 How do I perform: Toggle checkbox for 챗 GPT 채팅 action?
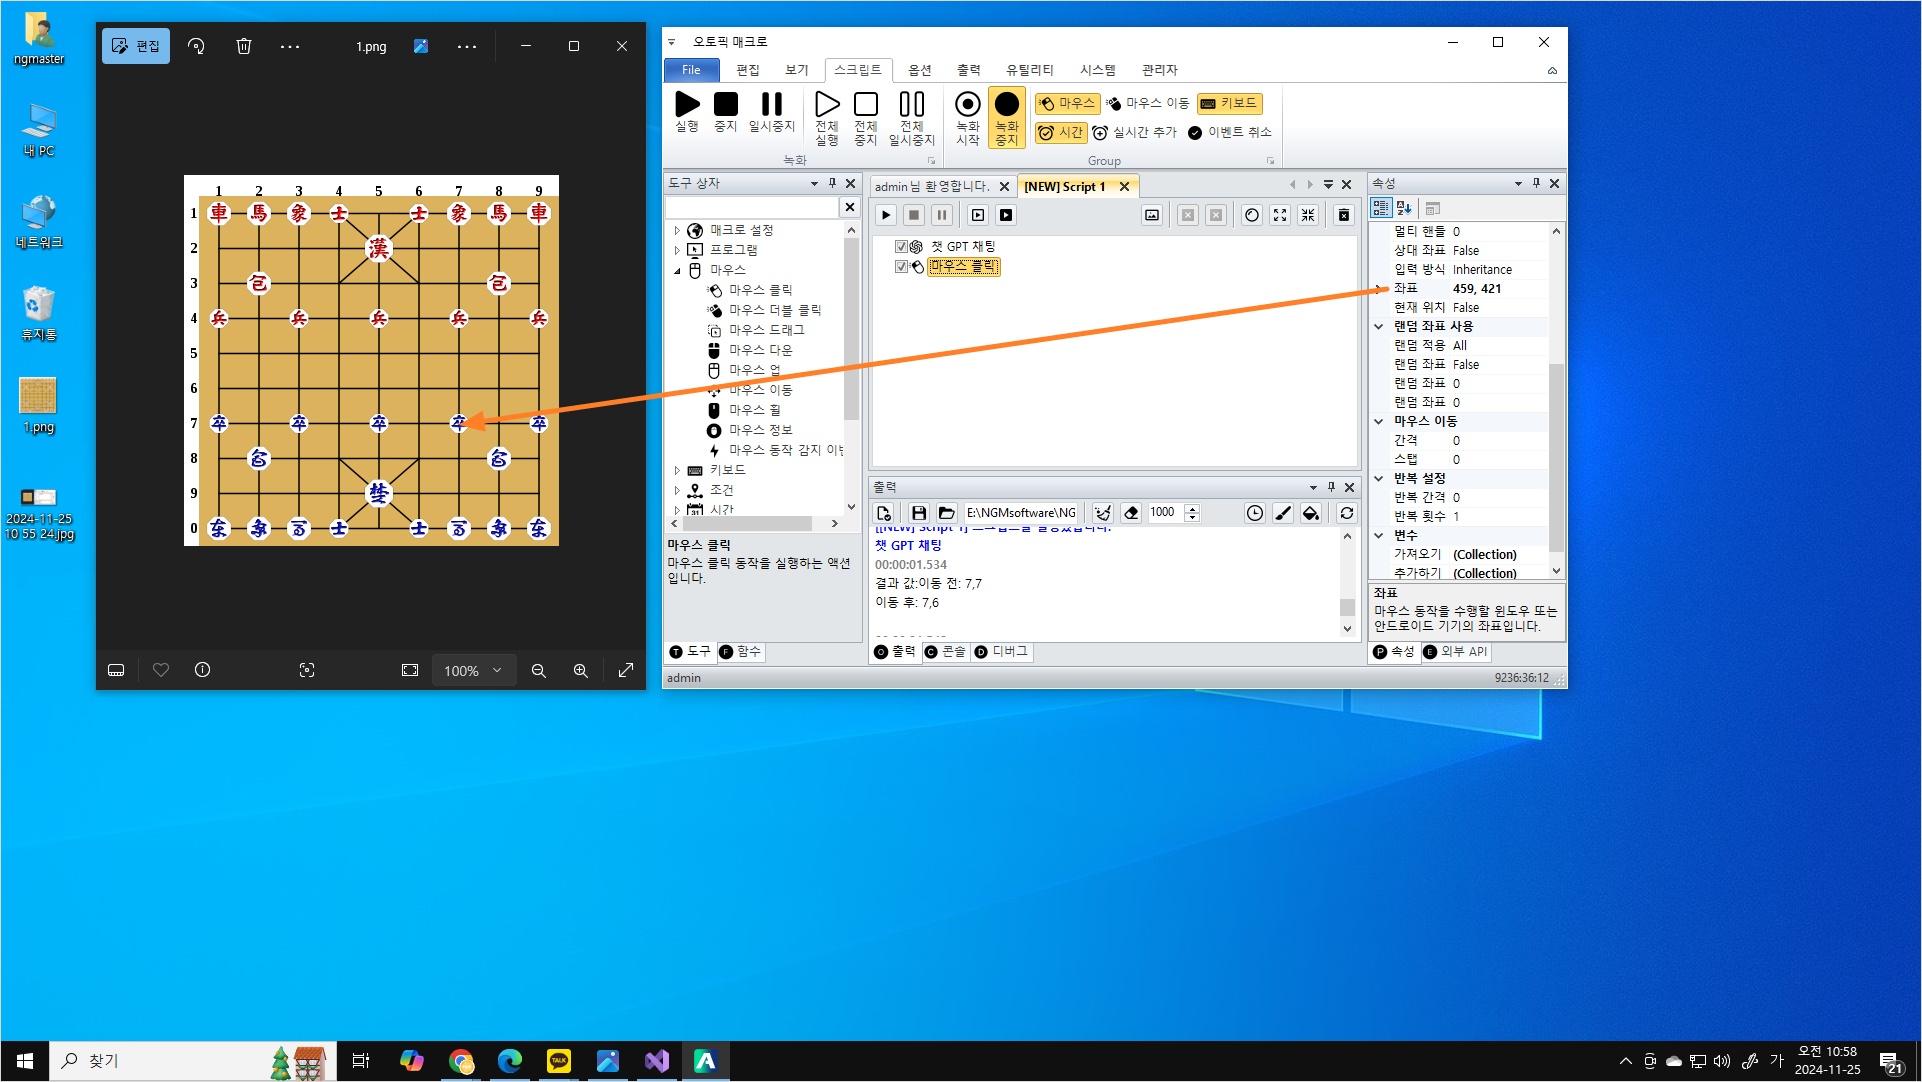[901, 246]
